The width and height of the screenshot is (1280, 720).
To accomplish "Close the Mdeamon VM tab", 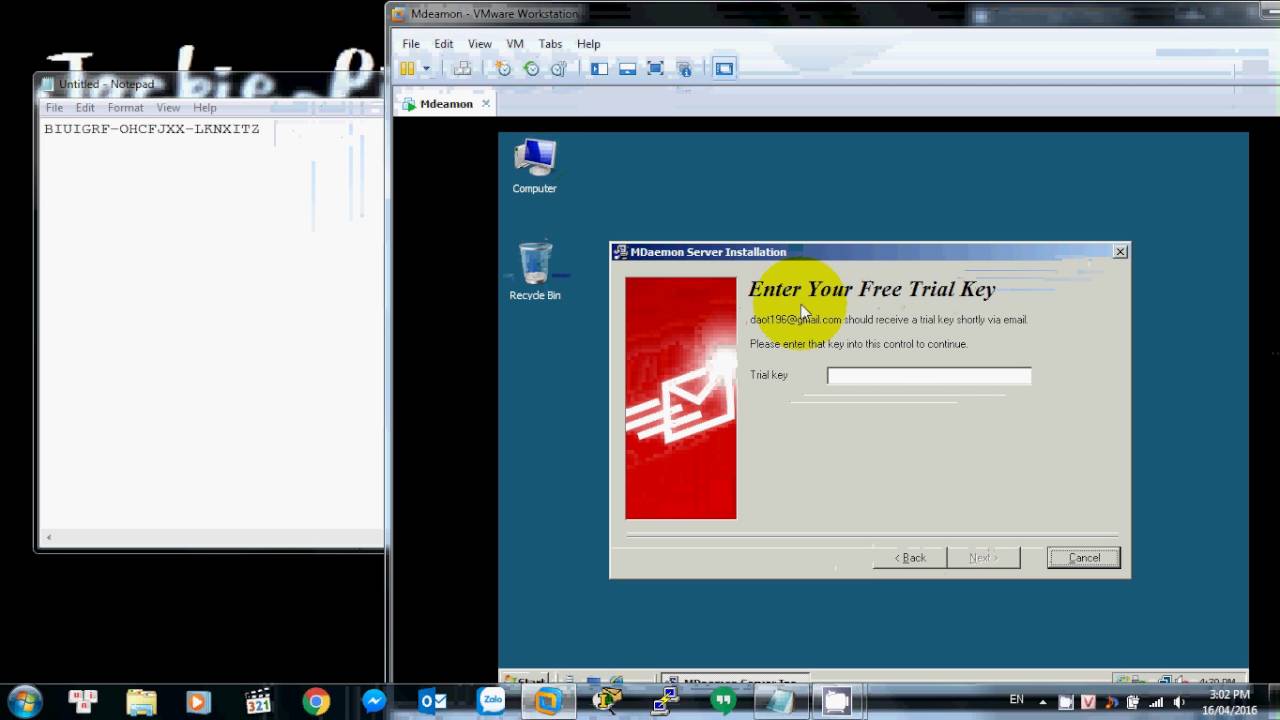I will coord(486,103).
